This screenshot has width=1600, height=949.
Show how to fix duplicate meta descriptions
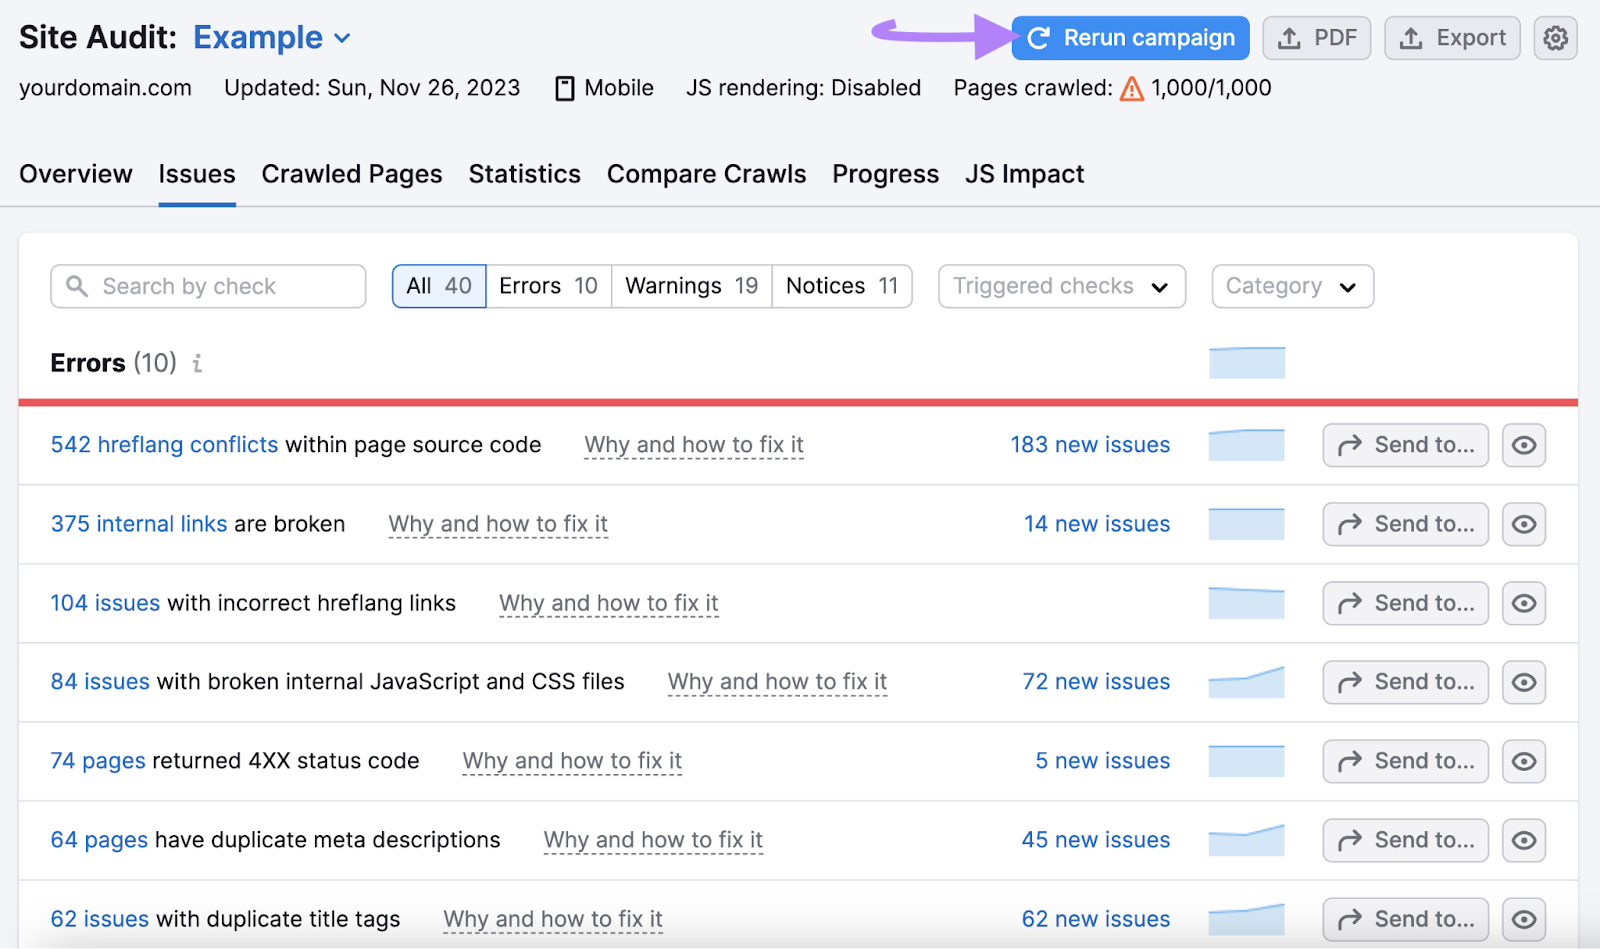[x=653, y=840]
